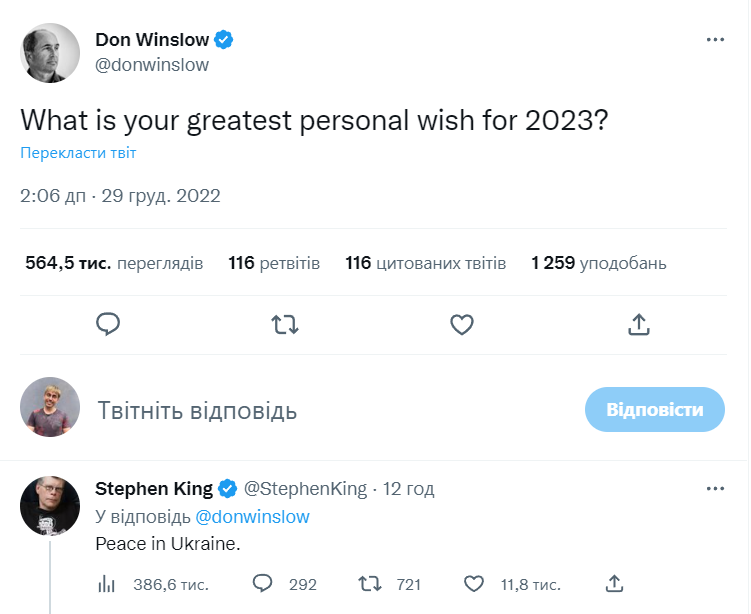The height and width of the screenshot is (614, 751).
Task: Focus the Твітніть відповідь reply field
Action: (300, 410)
